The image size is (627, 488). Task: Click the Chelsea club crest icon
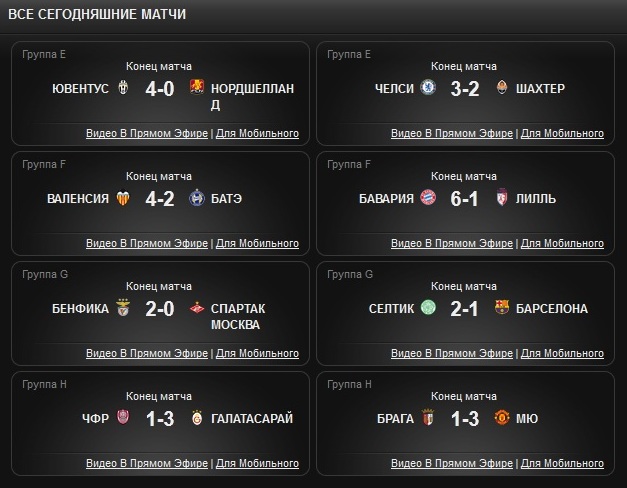429,88
